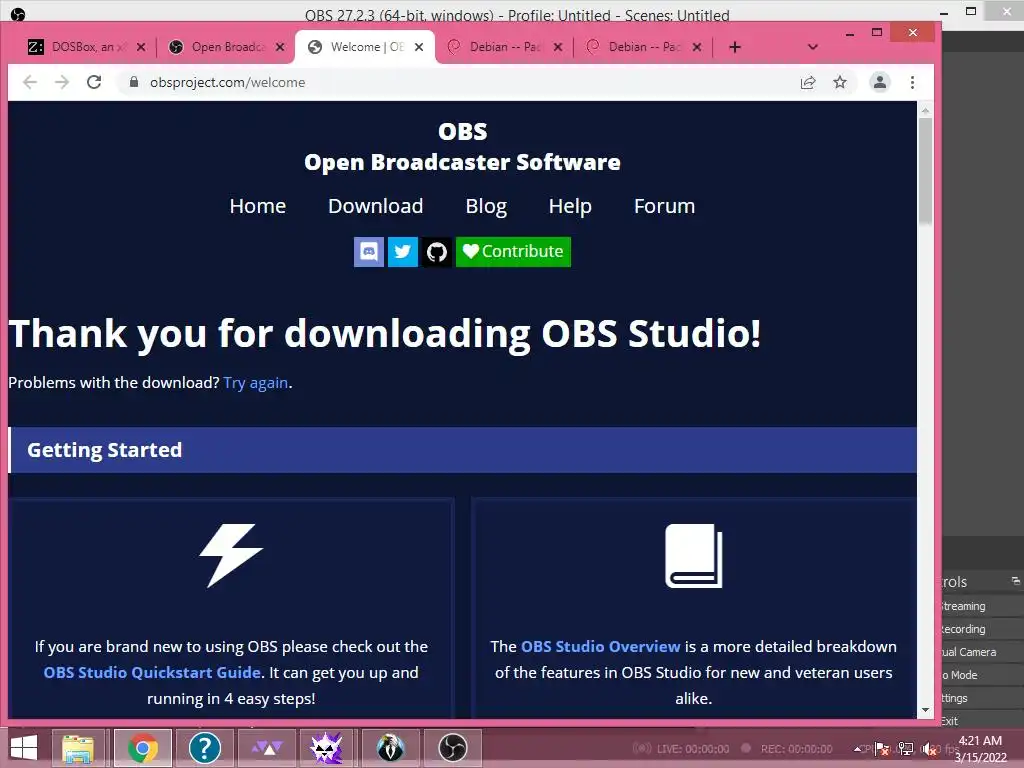
Task: Close the second Debian tab
Action: coord(697,47)
